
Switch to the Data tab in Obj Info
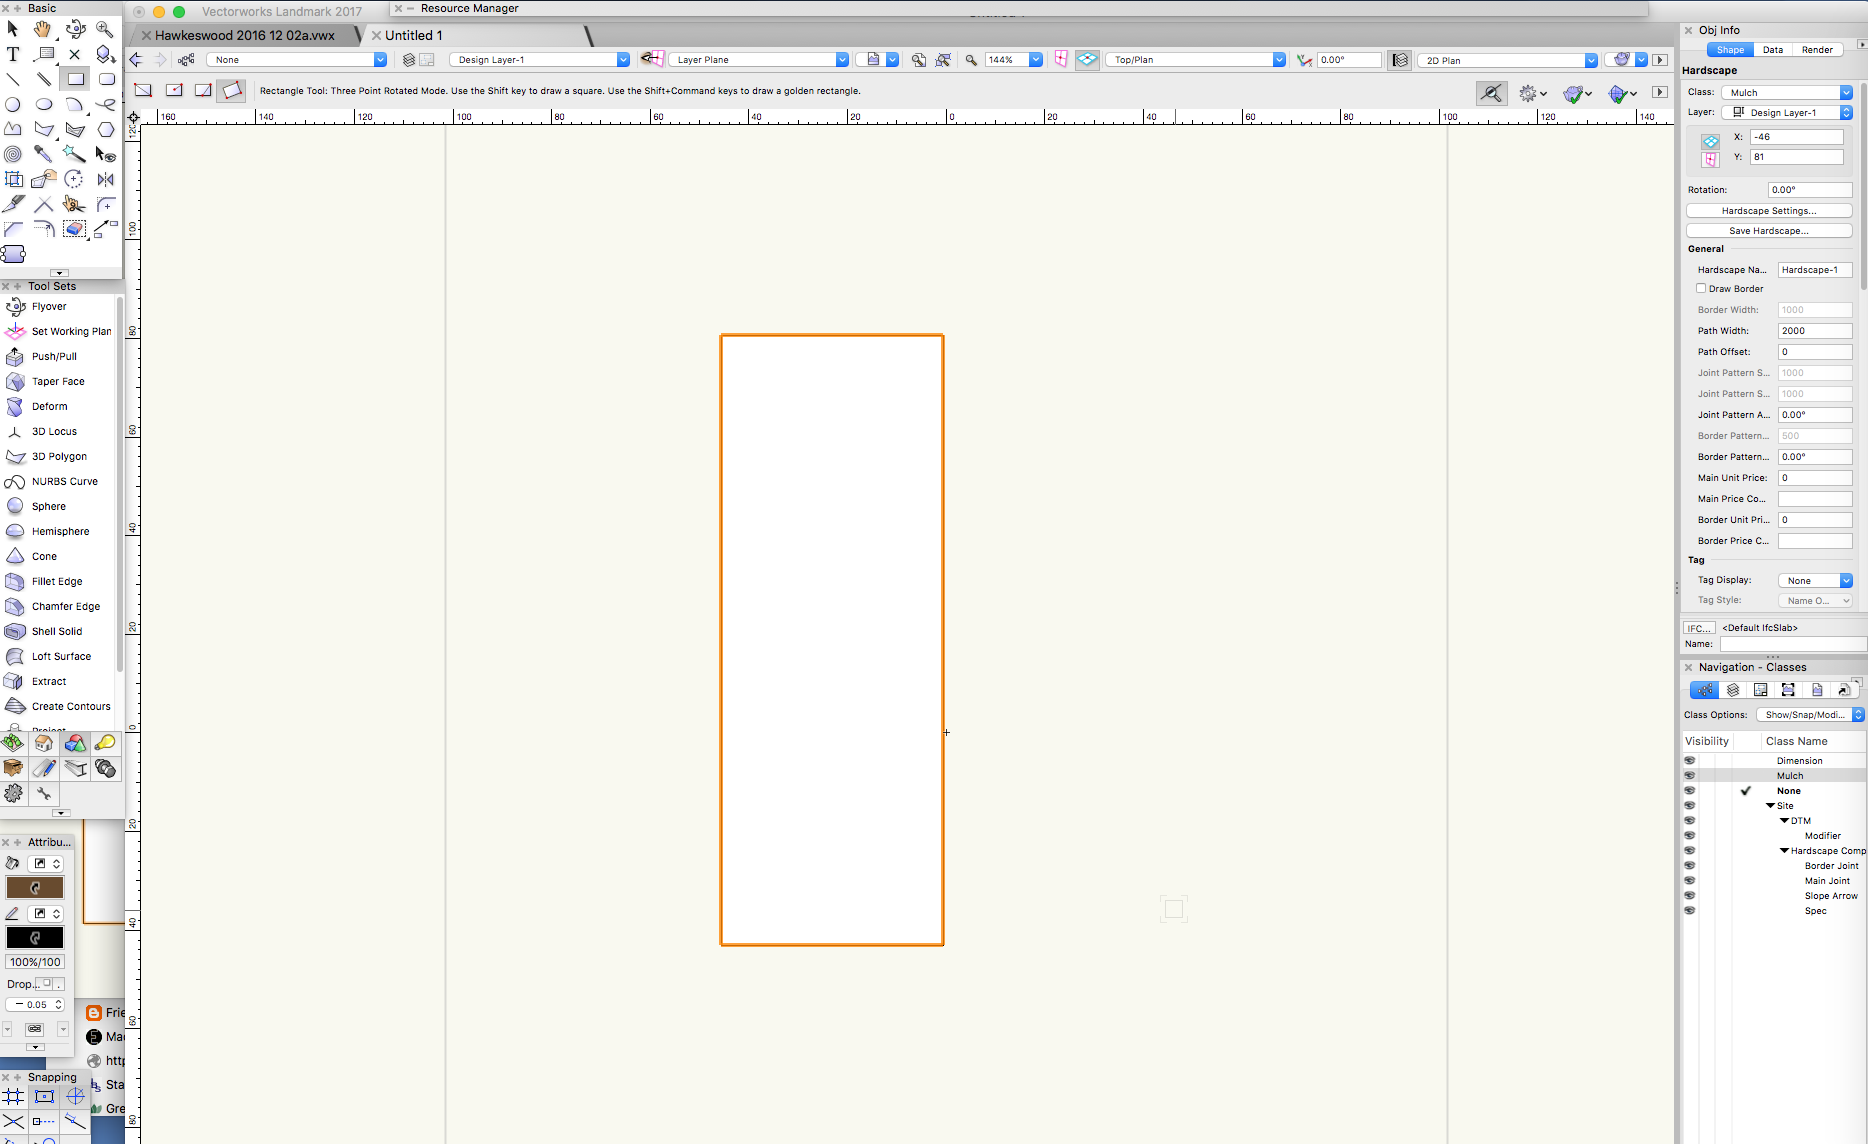pos(1773,49)
